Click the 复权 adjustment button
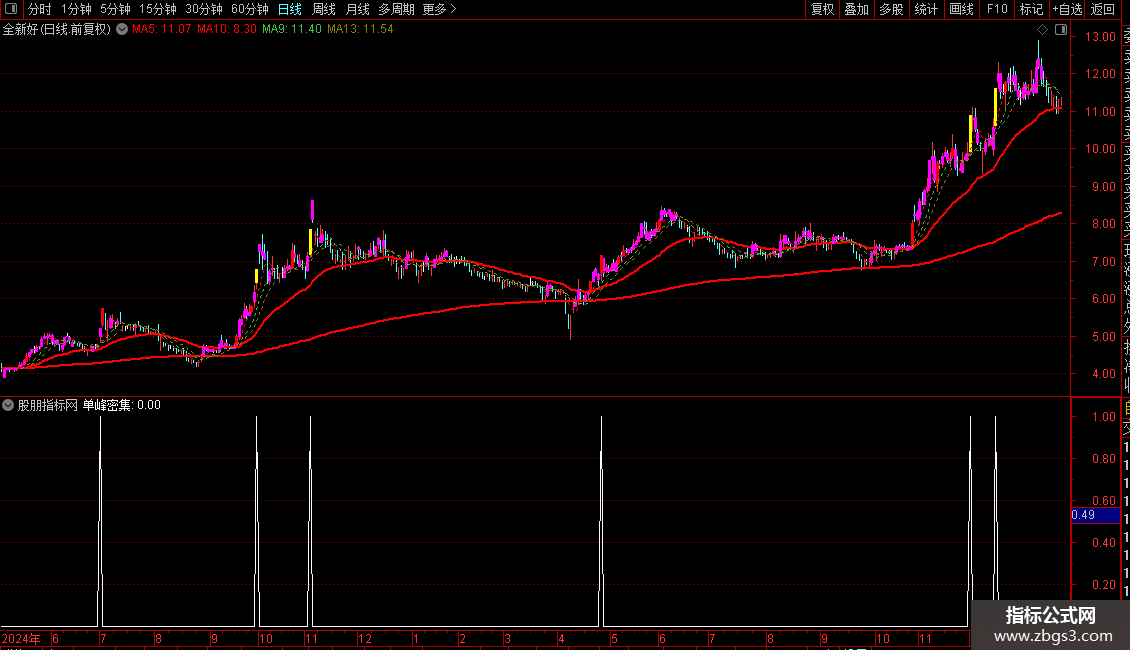The height and width of the screenshot is (650, 1130). [x=822, y=9]
